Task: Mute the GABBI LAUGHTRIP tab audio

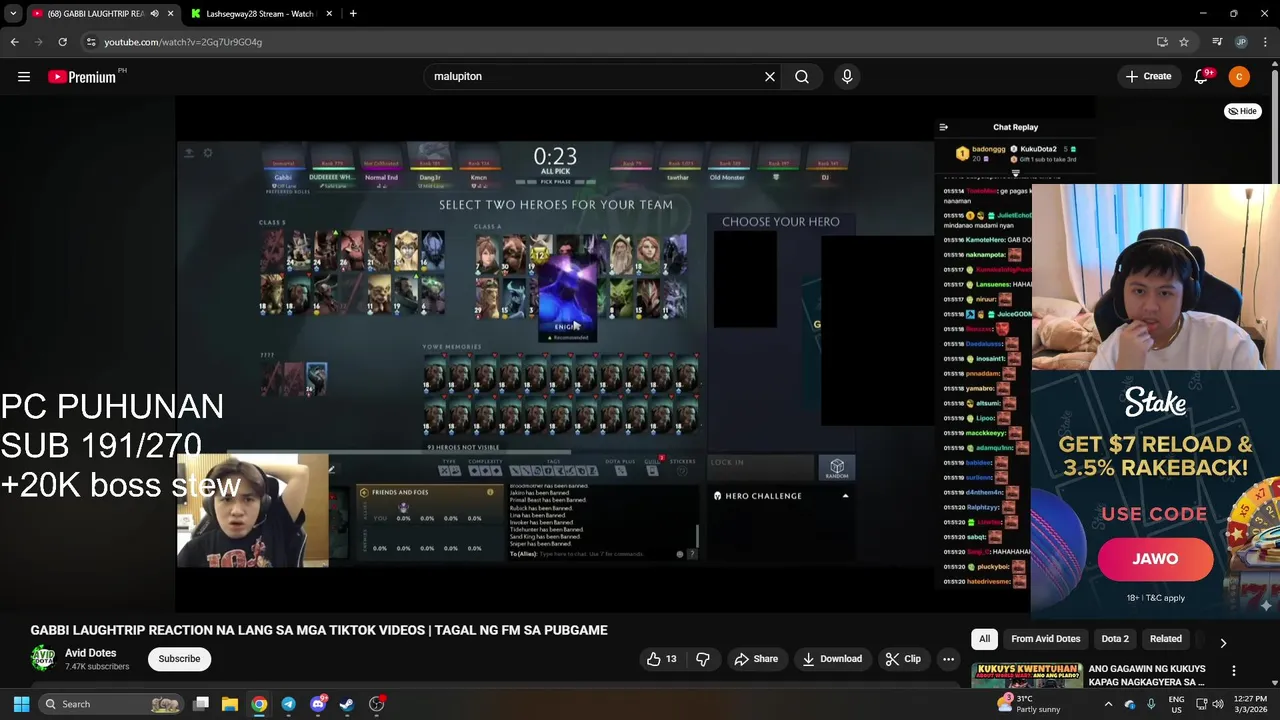Action: [x=155, y=14]
